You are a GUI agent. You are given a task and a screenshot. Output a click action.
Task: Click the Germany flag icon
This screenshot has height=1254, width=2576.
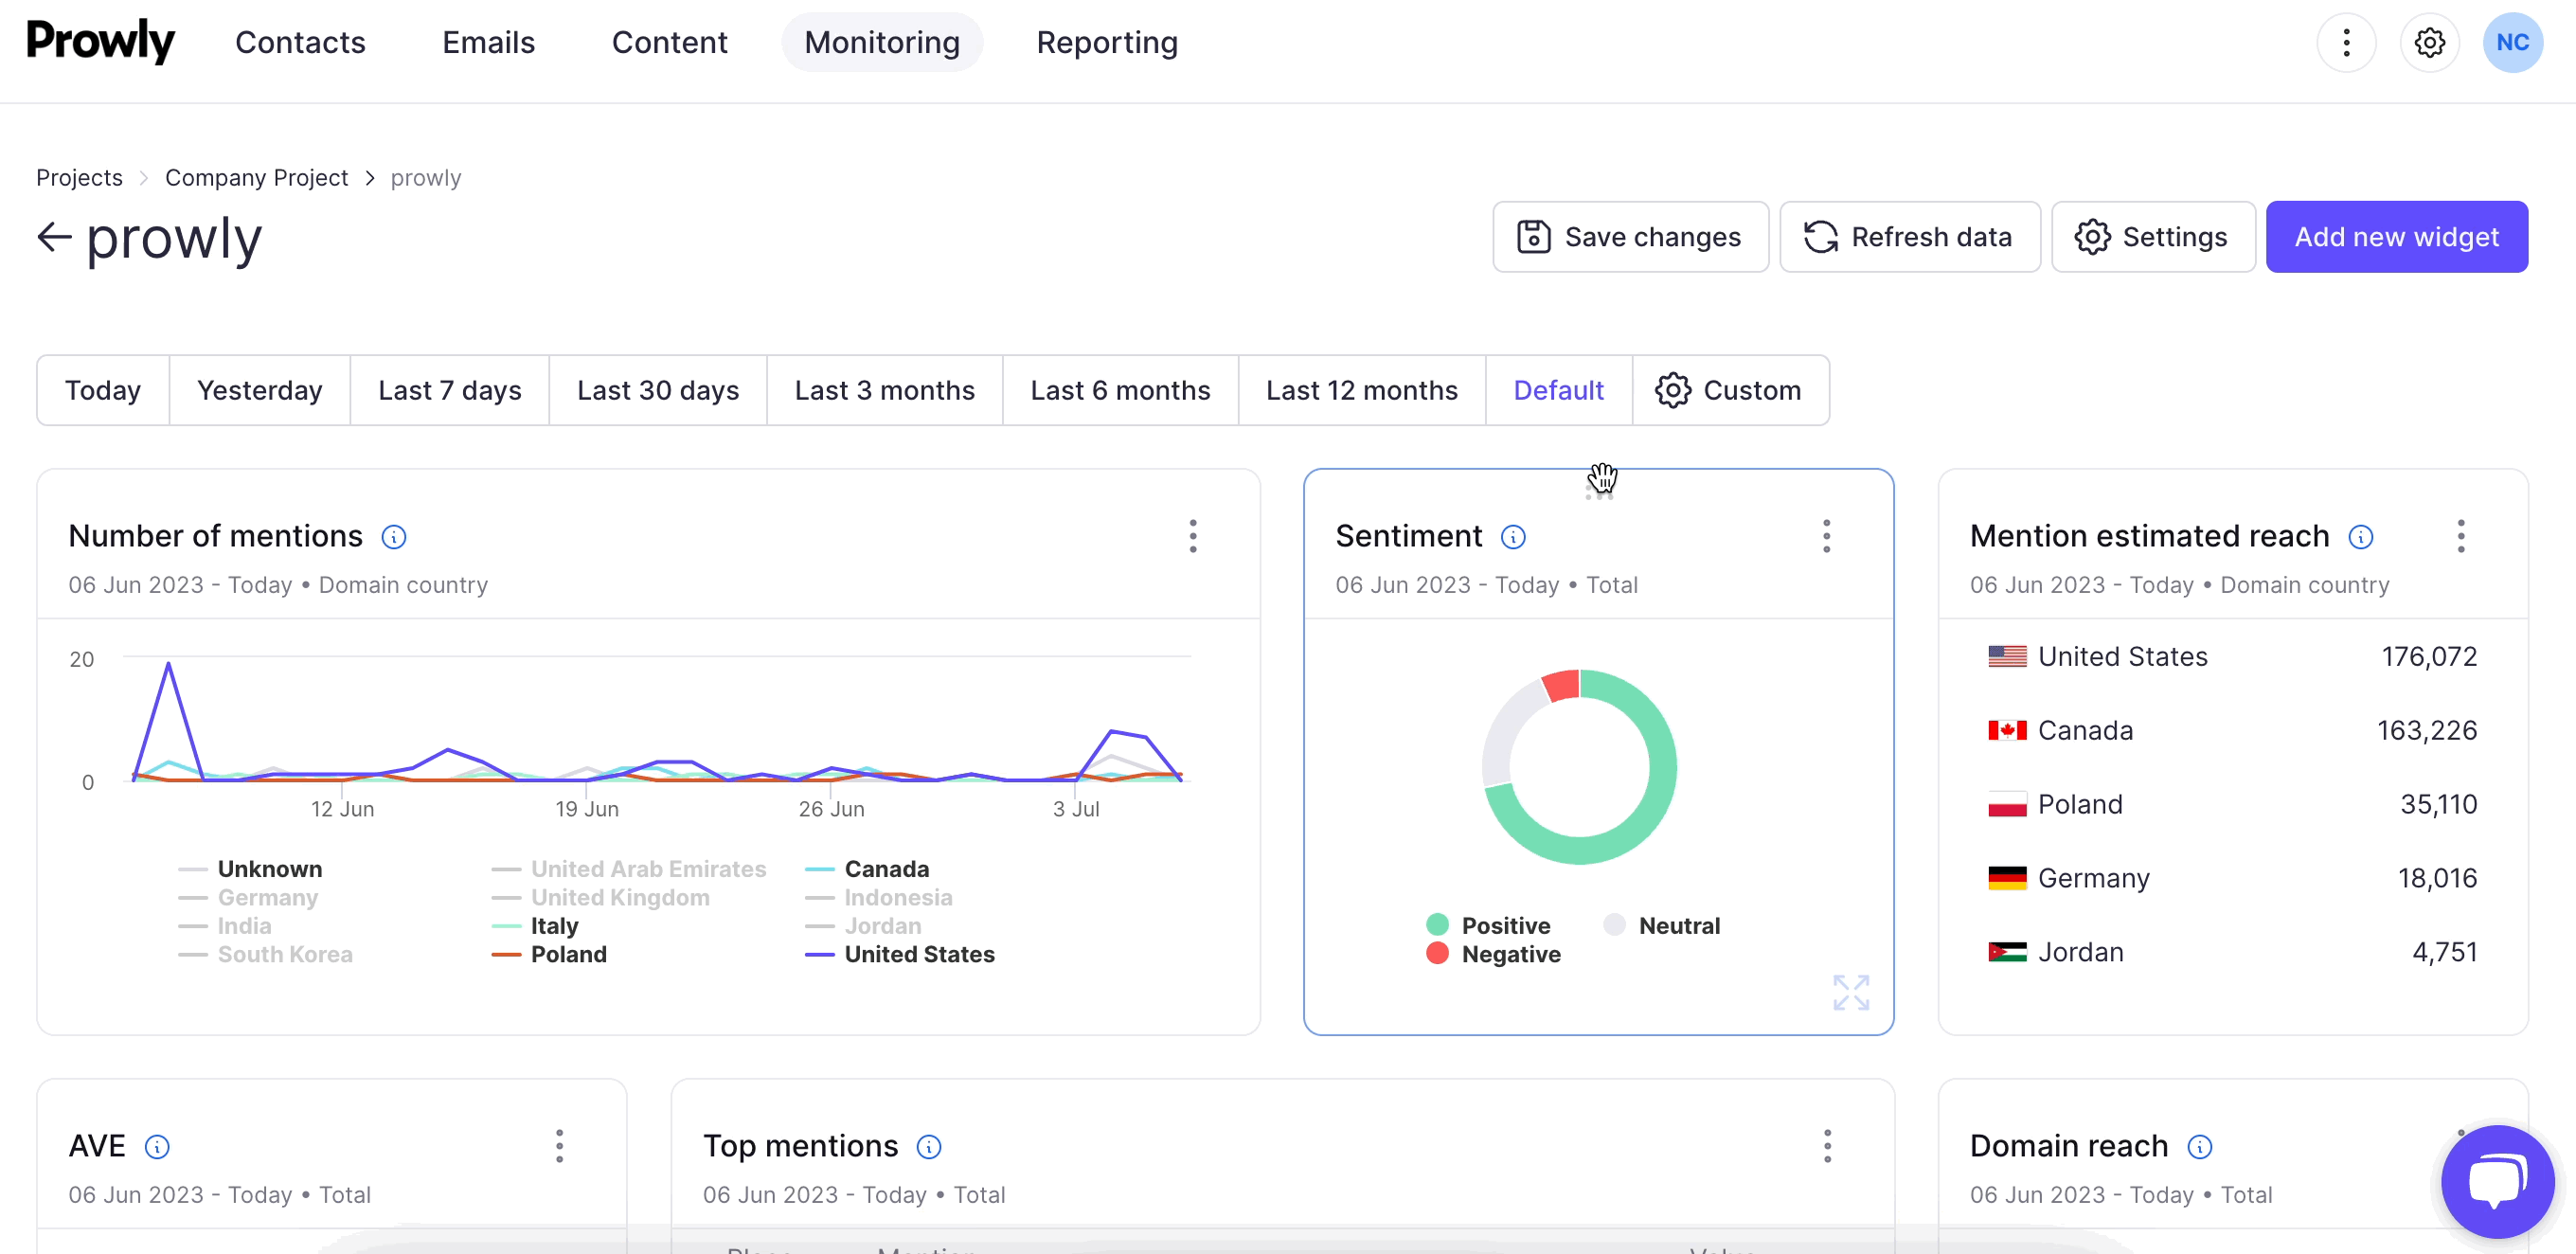coord(2007,878)
